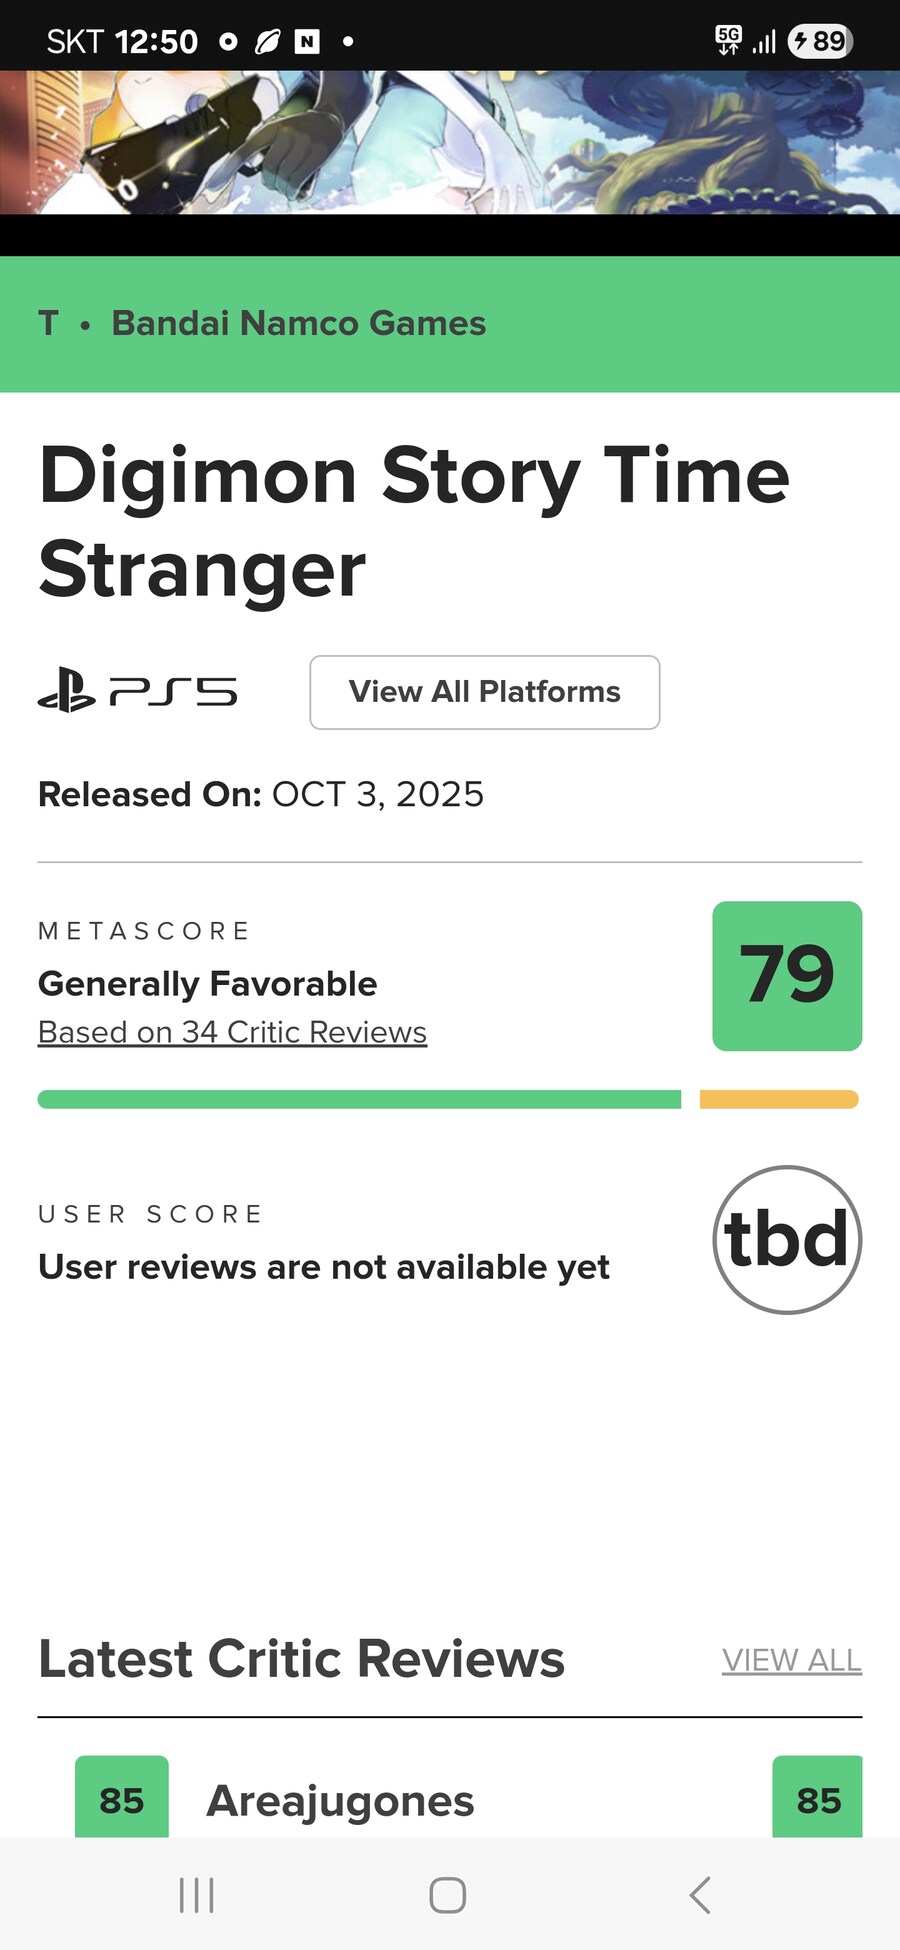Image resolution: width=900 pixels, height=1950 pixels.
Task: Tap the PS5 platform logo
Action: point(138,692)
